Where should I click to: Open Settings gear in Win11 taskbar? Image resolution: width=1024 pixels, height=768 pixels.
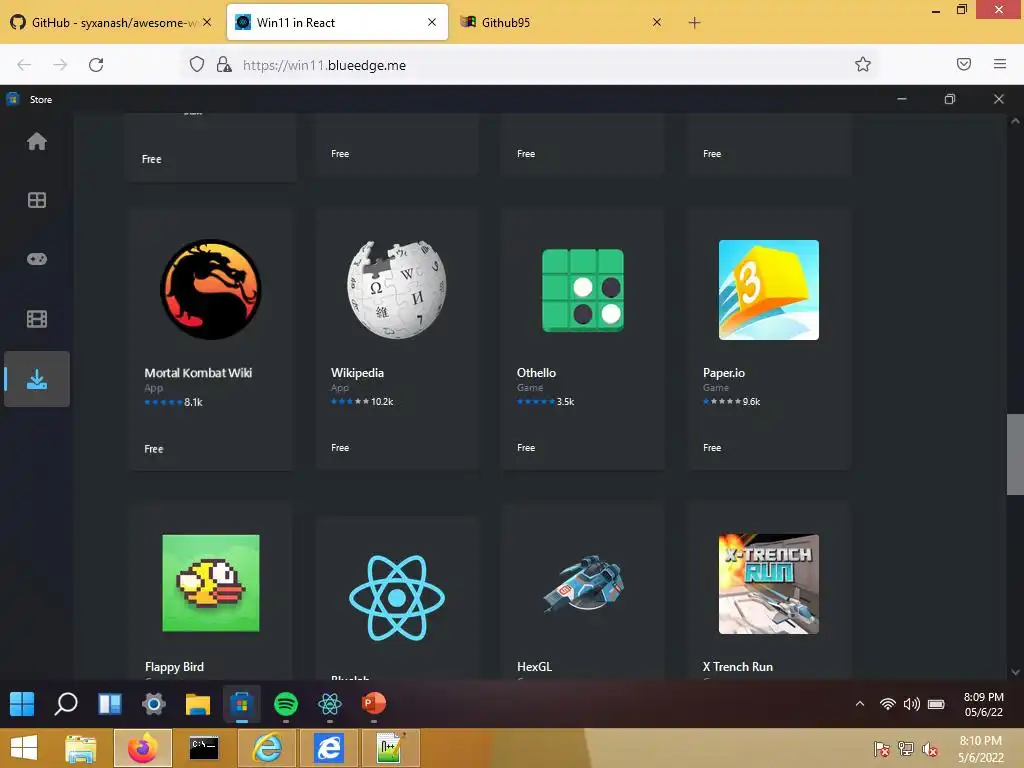point(153,704)
